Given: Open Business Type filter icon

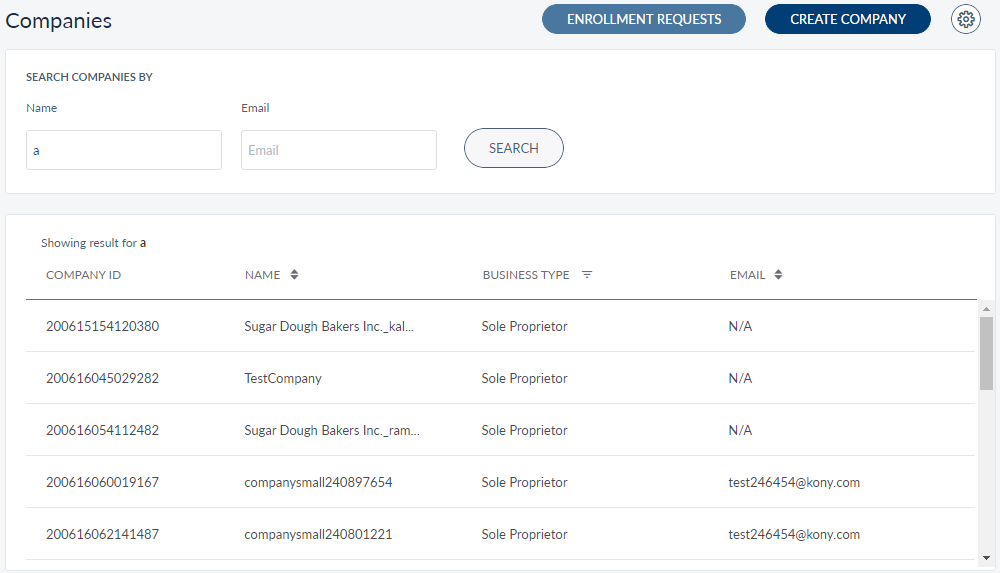Looking at the screenshot, I should [587, 275].
